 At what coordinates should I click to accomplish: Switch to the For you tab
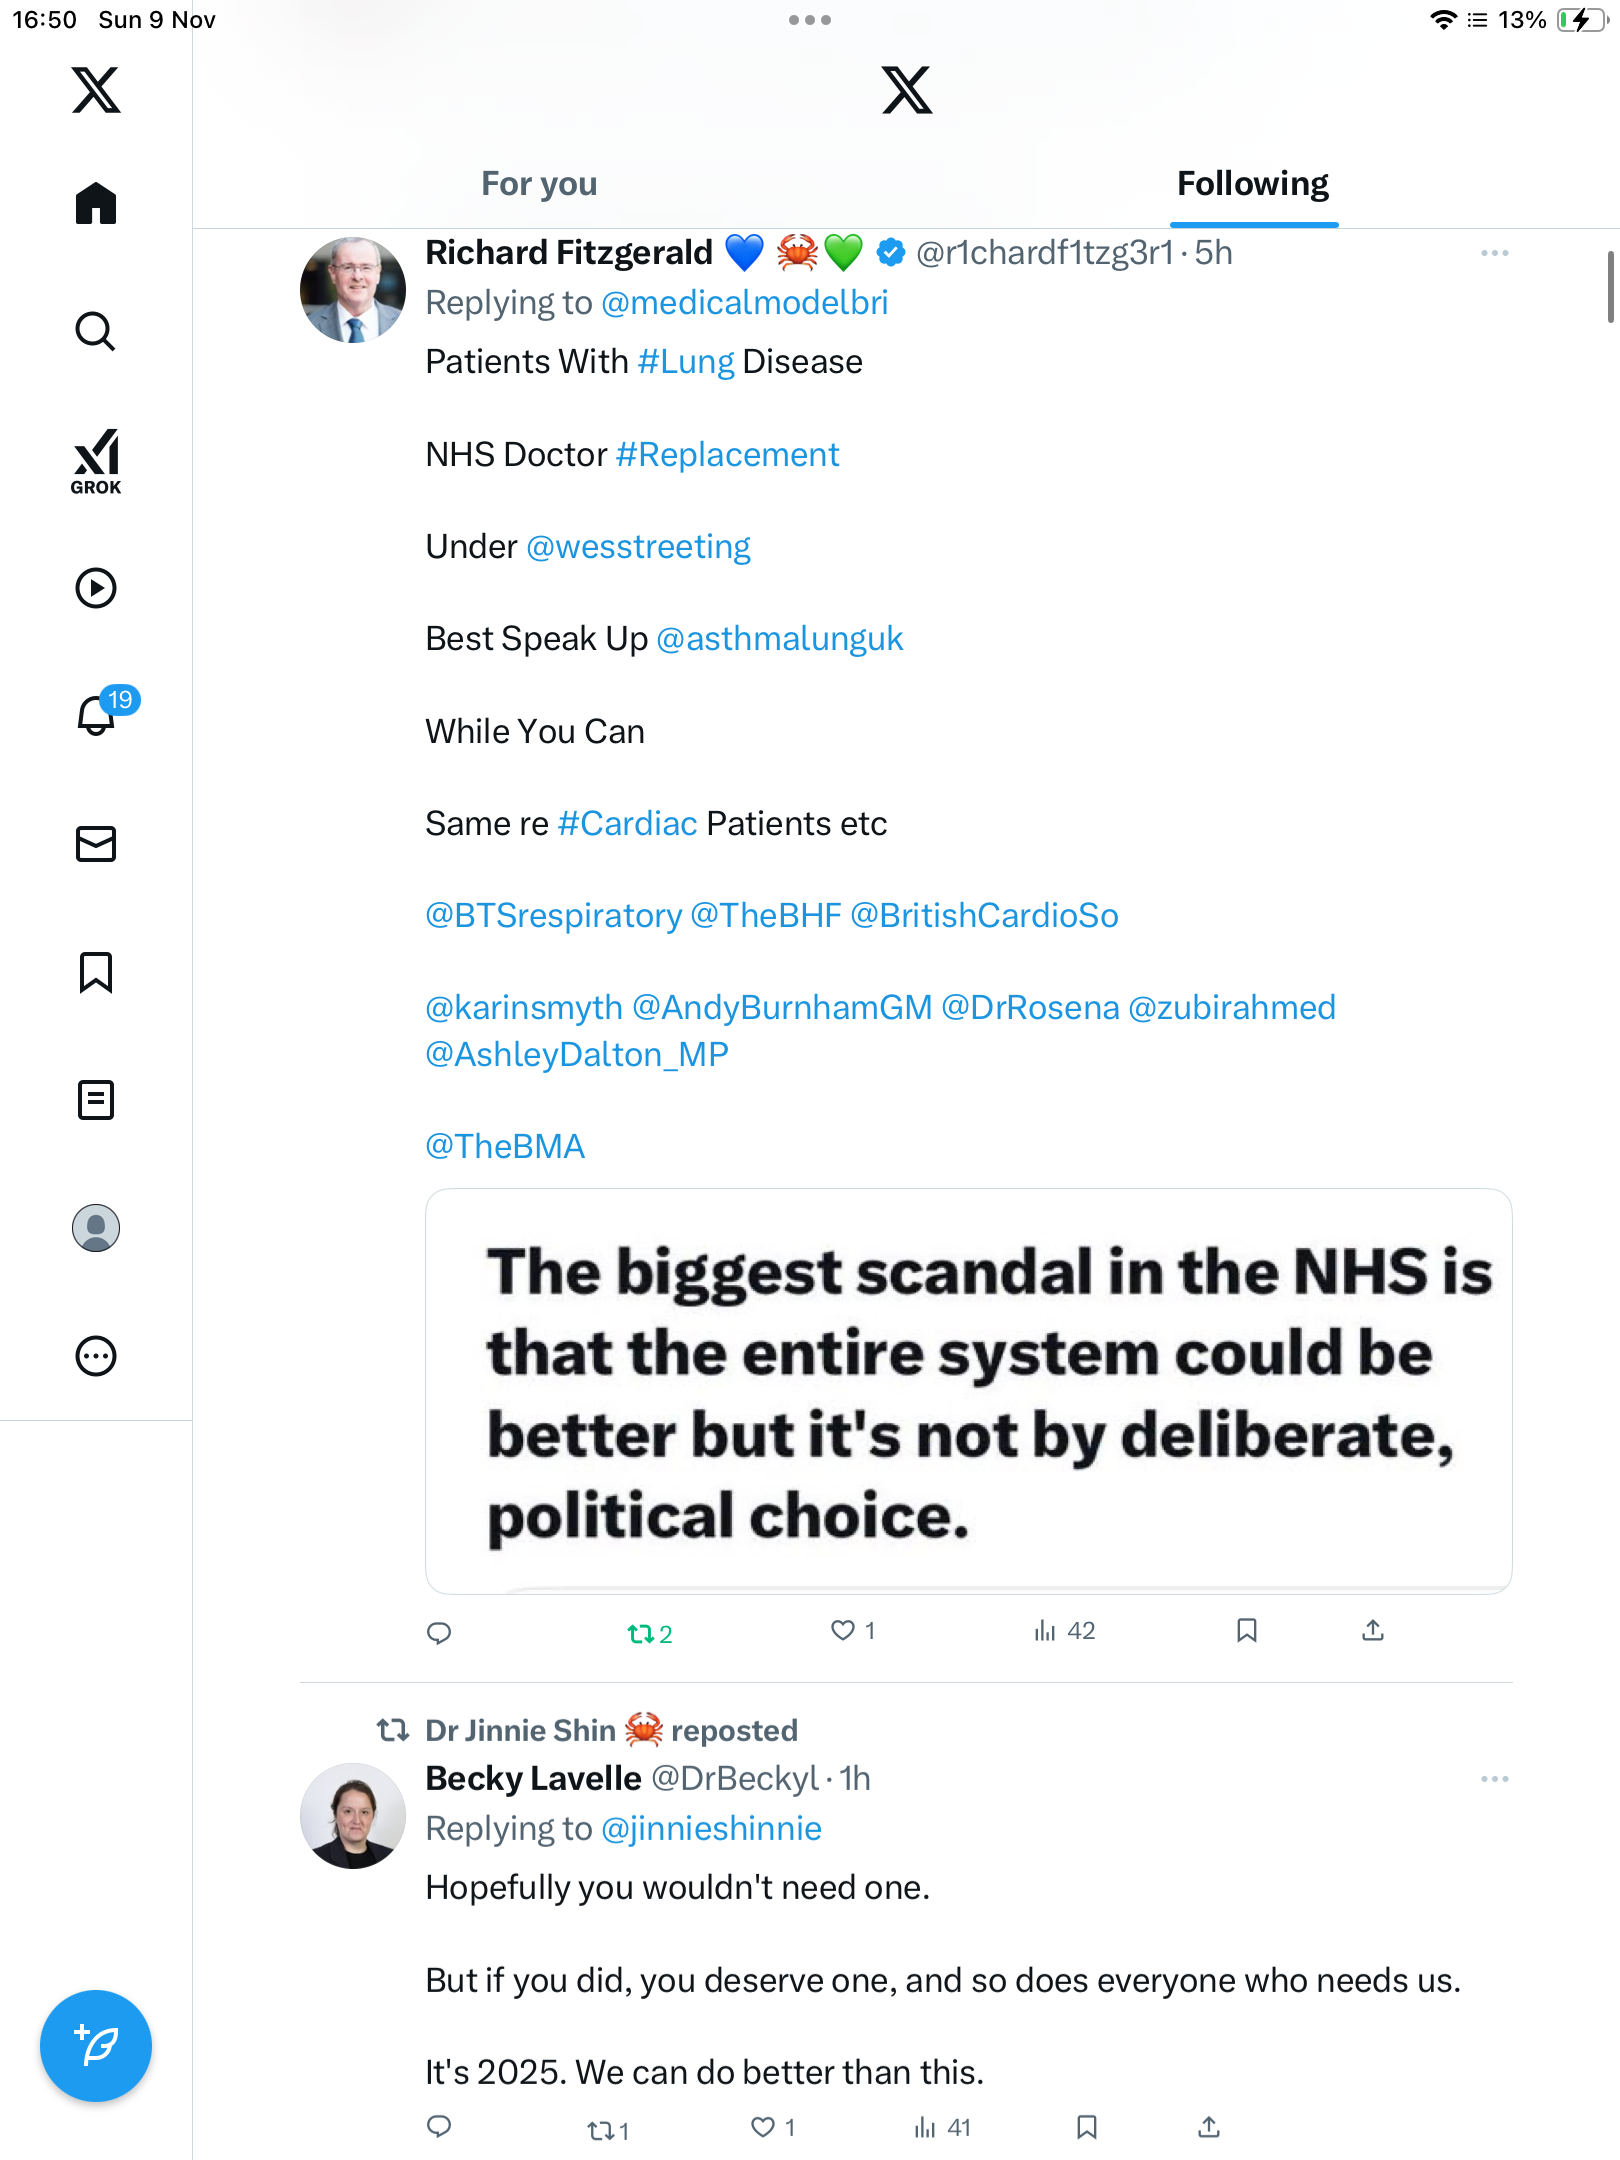coord(539,184)
